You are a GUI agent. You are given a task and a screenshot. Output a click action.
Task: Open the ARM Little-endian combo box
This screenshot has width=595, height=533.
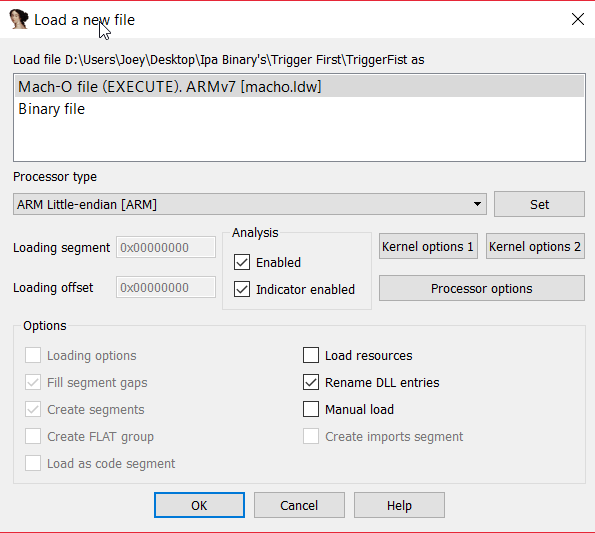250,204
